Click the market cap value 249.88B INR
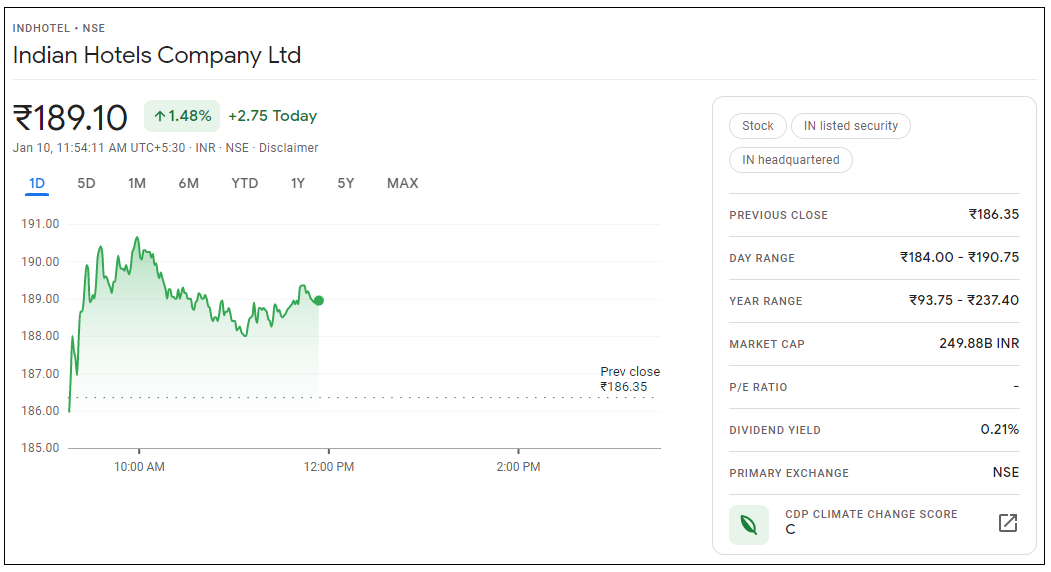This screenshot has height=572, width=1051. (x=979, y=343)
